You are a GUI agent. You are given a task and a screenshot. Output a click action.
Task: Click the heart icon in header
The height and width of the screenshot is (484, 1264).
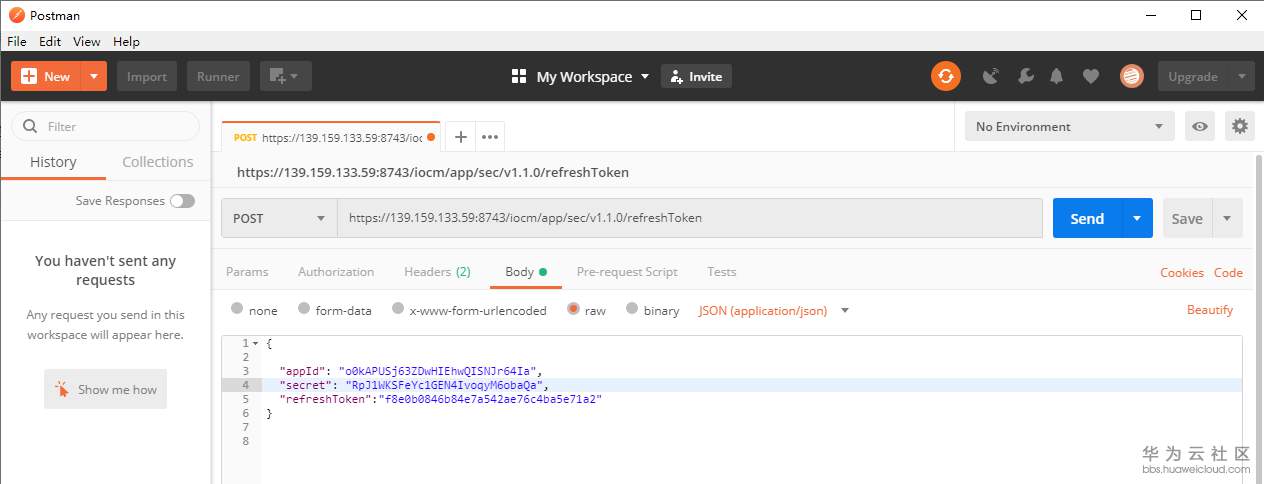point(1091,76)
